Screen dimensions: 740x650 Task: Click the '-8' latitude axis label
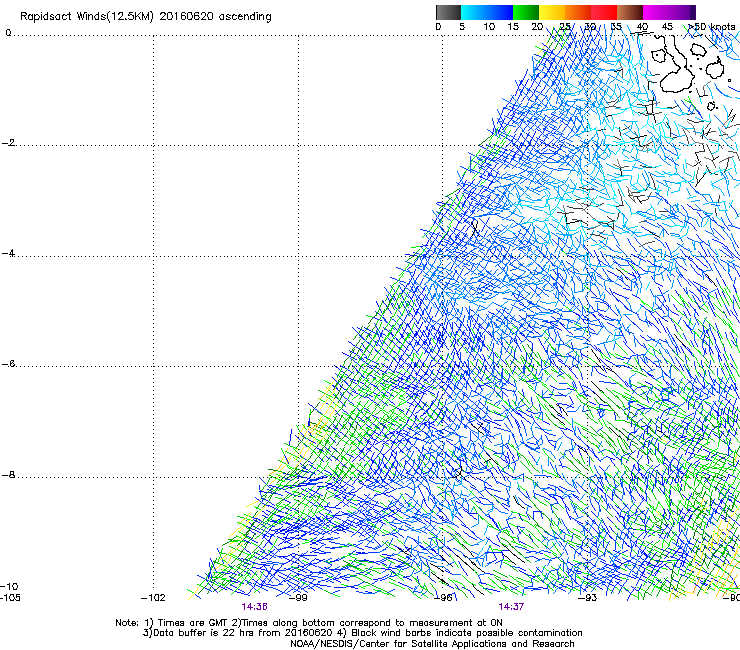click(8, 475)
